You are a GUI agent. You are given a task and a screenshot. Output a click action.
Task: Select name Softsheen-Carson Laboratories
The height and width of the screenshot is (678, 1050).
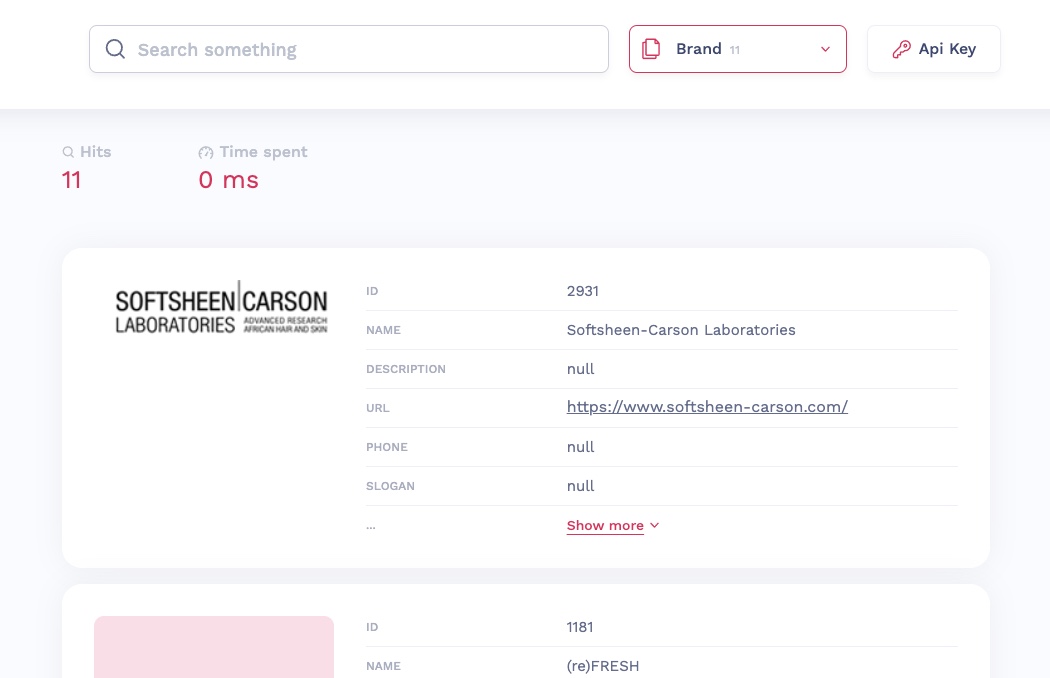pos(681,330)
